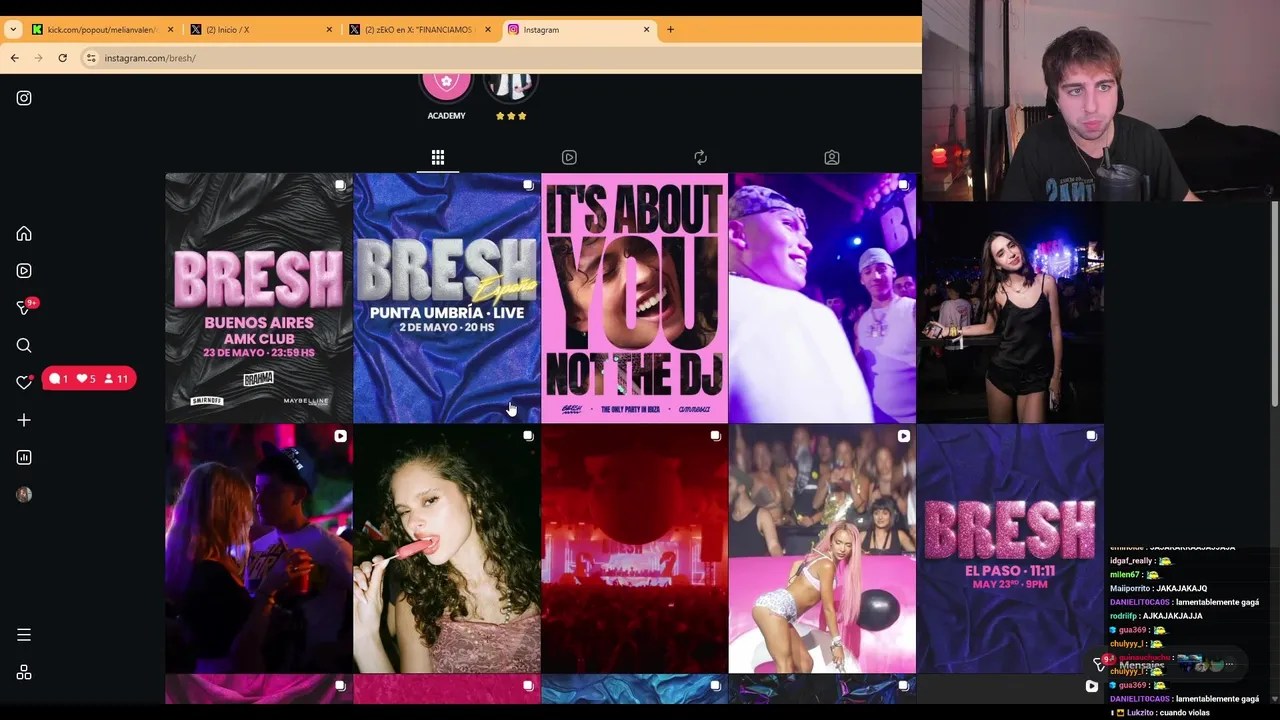Open site information icon in address bar
The image size is (1280, 720).
pos(91,58)
